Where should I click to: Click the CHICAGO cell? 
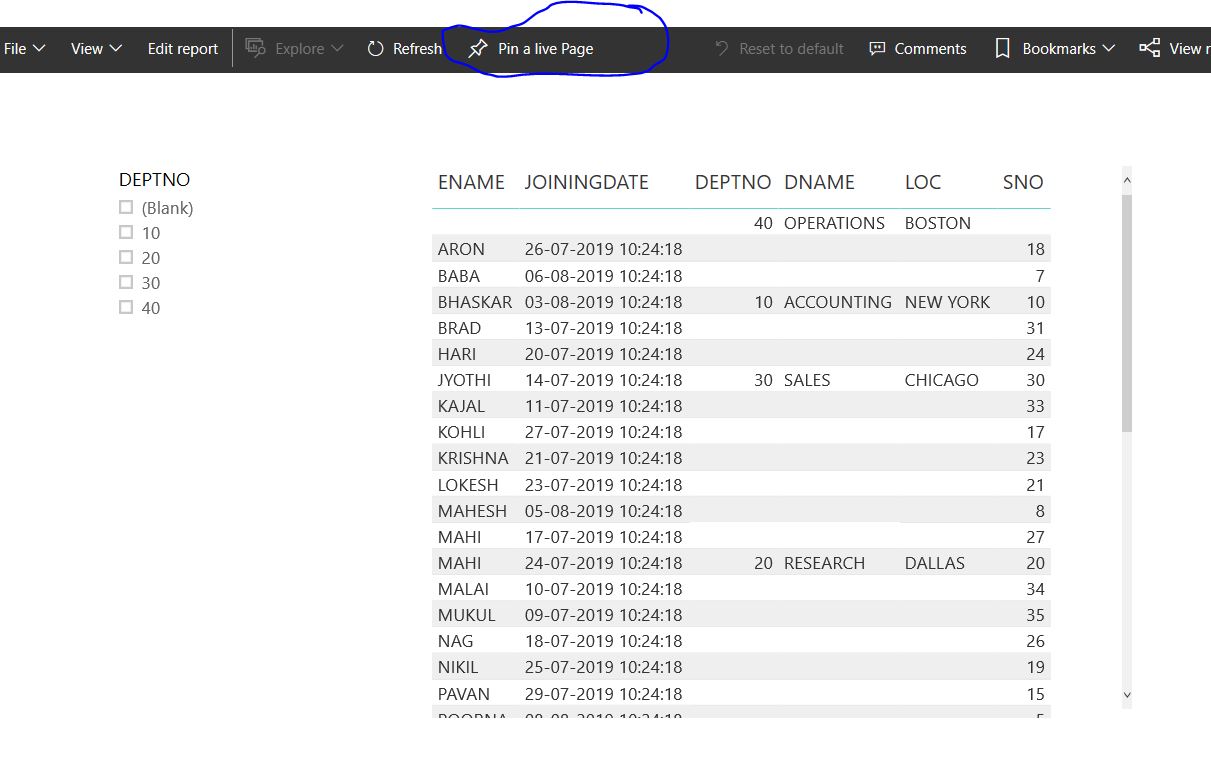[x=942, y=380]
